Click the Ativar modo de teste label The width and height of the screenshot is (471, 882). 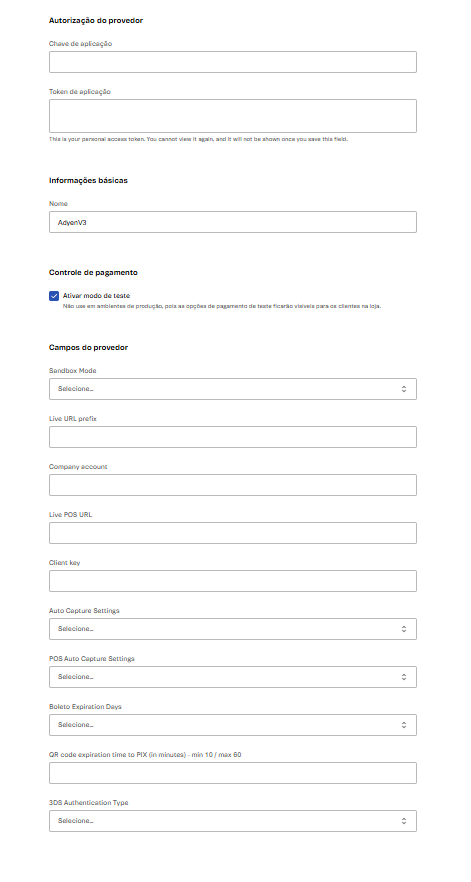pos(96,295)
